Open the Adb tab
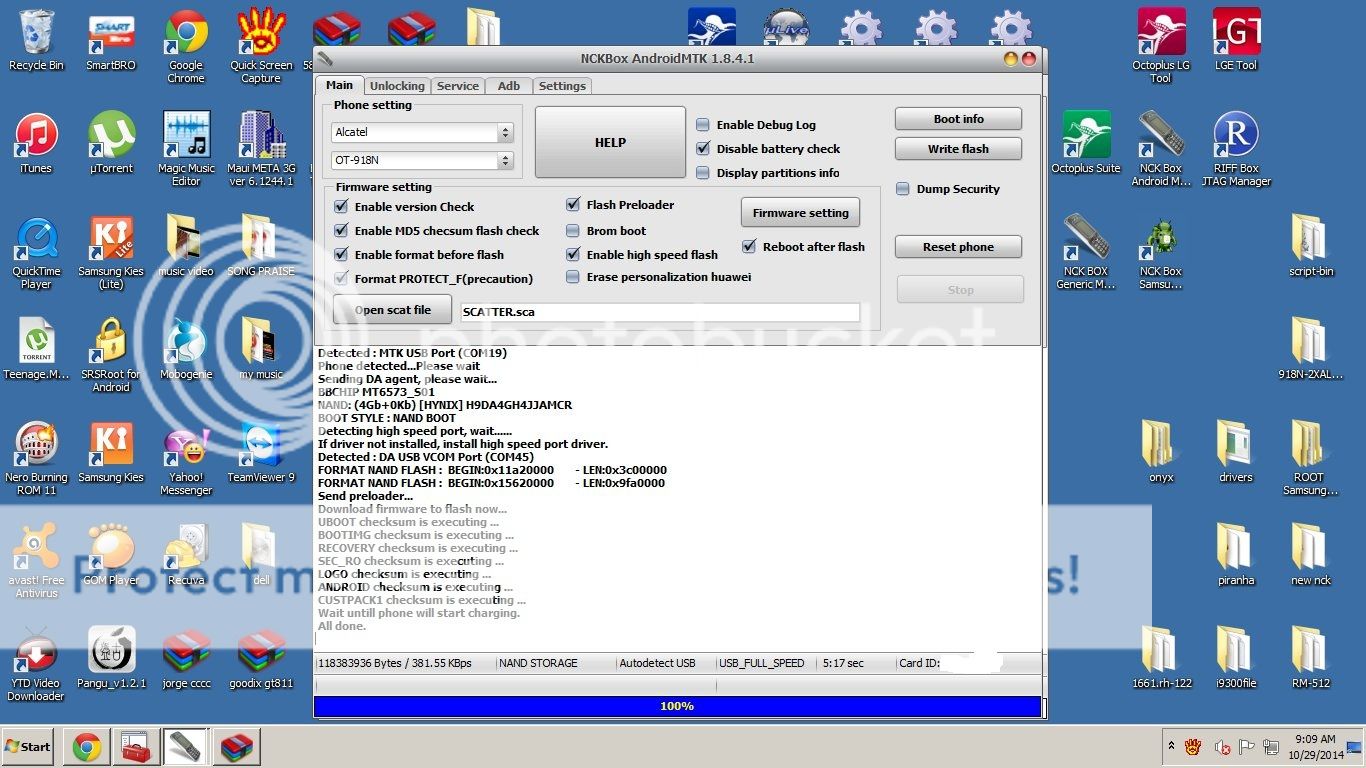The height and width of the screenshot is (768, 1366). tap(508, 86)
